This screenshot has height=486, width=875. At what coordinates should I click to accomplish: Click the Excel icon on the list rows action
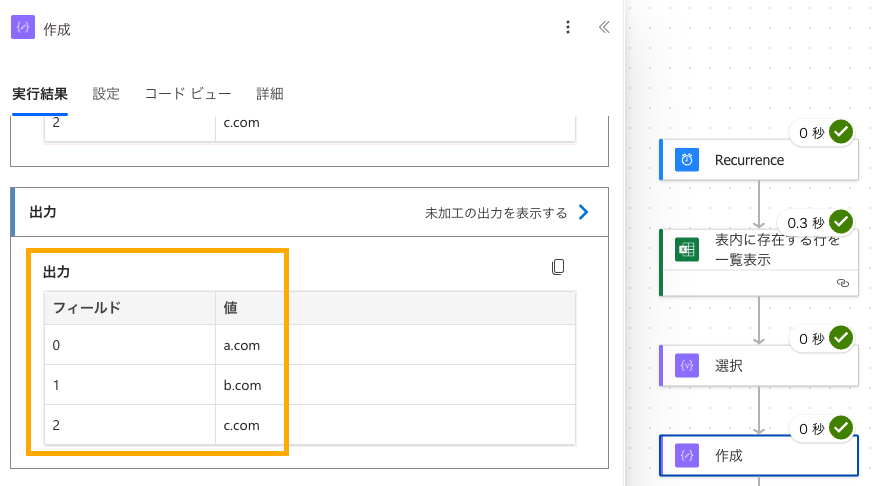click(687, 249)
